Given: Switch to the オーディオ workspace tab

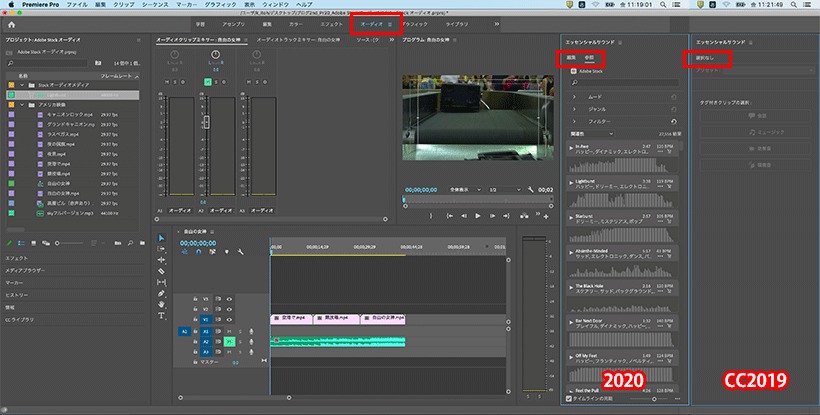Looking at the screenshot, I should (372, 24).
